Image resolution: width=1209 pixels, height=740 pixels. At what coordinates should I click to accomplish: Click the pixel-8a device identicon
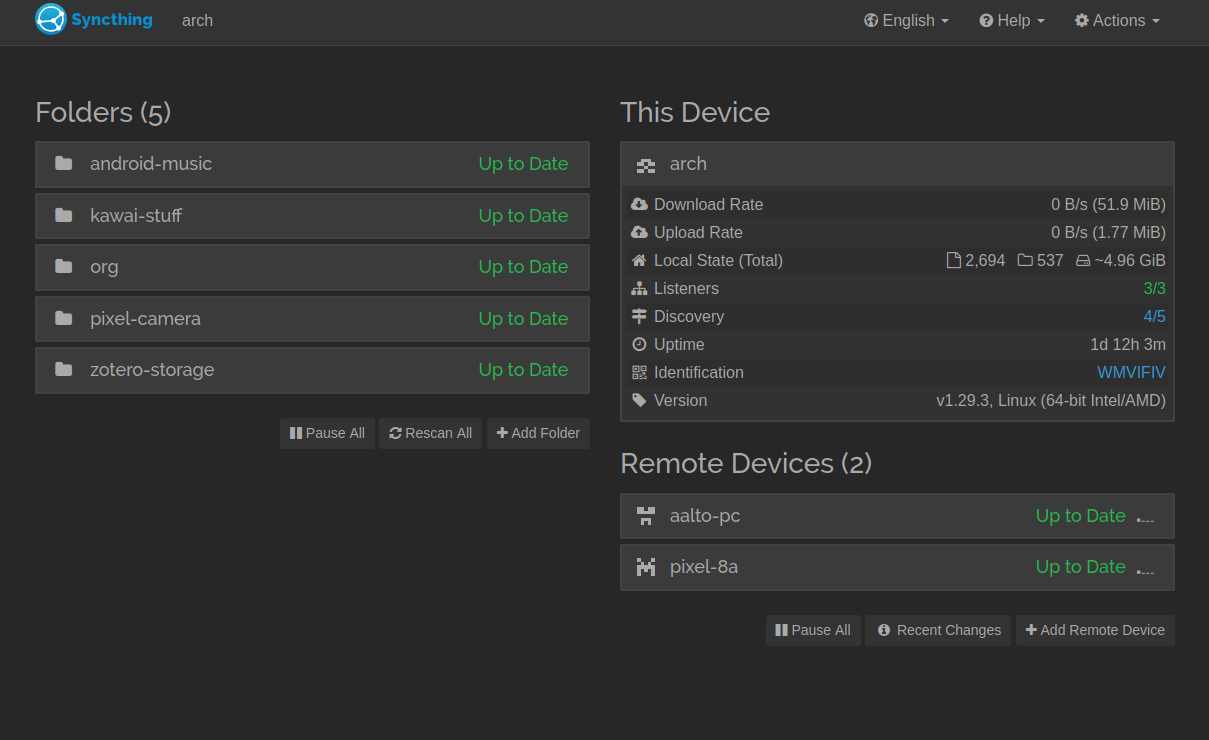click(x=646, y=567)
